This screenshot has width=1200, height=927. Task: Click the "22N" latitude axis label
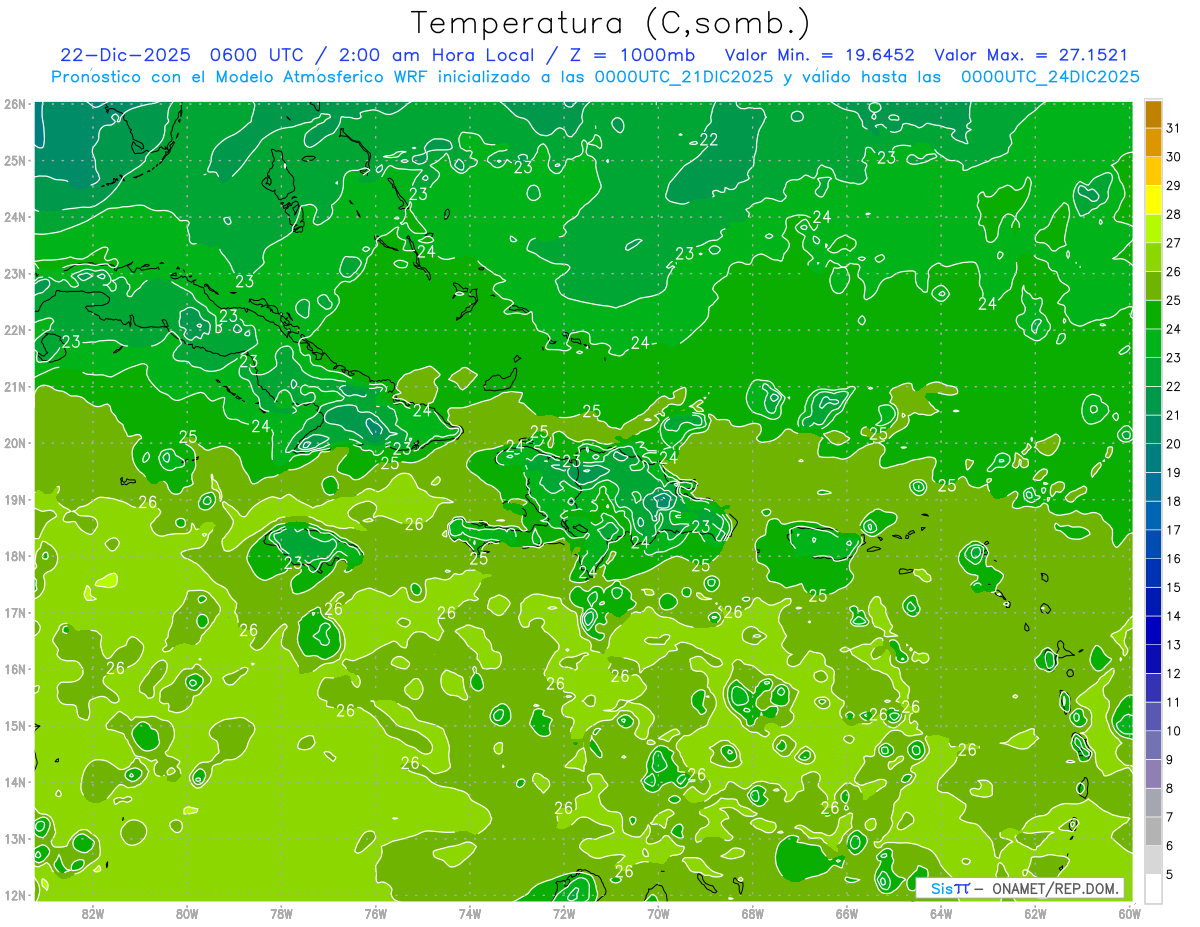click(x=14, y=330)
